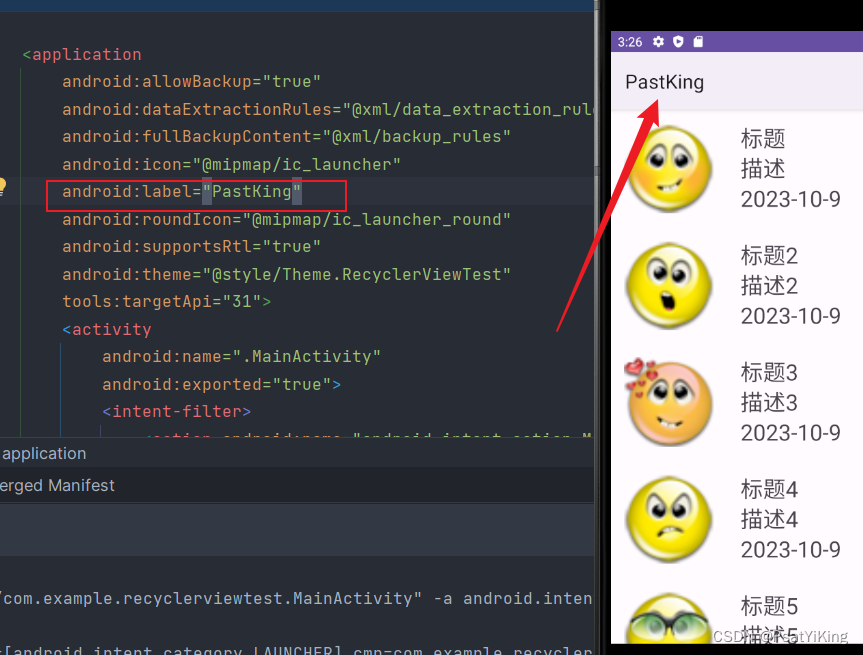Image resolution: width=863 pixels, height=655 pixels.
Task: Select the 3:26 clock in the emulator status bar
Action: (x=630, y=42)
